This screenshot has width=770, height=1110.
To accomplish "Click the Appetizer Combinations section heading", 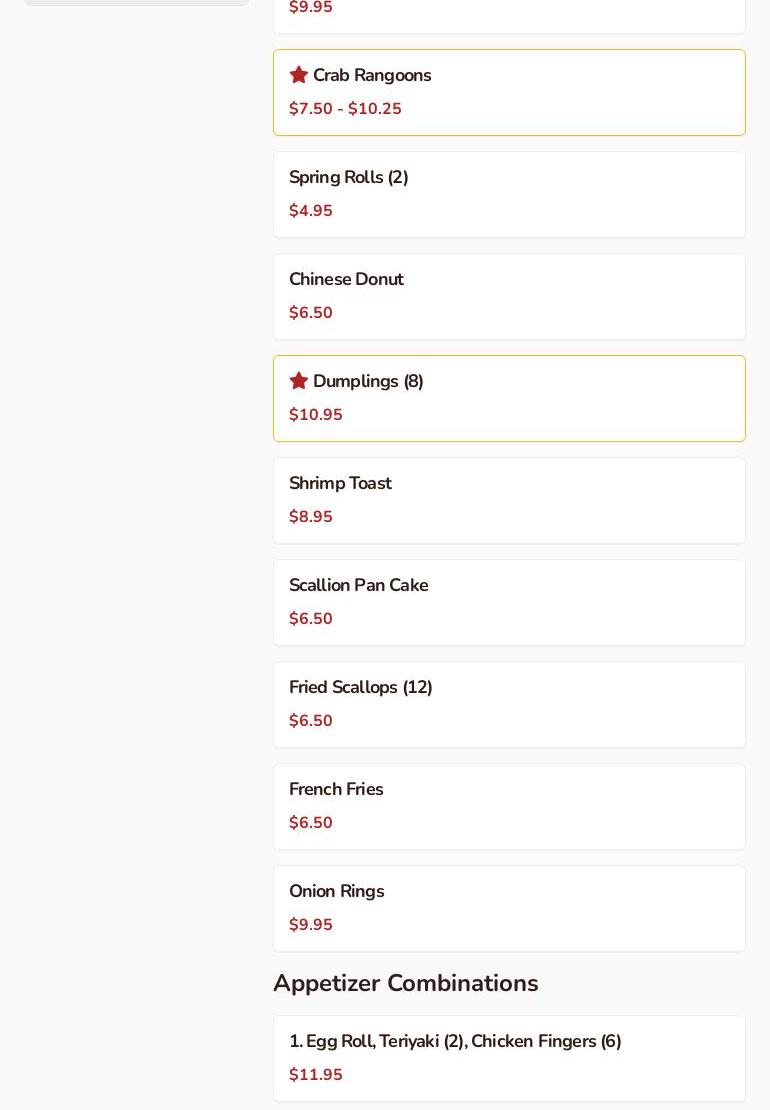I will (405, 984).
